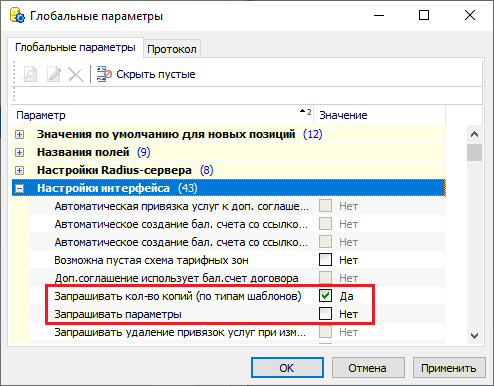Select row 'Автоматическая привязка услуг к доп. соглаше…'

click(x=237, y=206)
